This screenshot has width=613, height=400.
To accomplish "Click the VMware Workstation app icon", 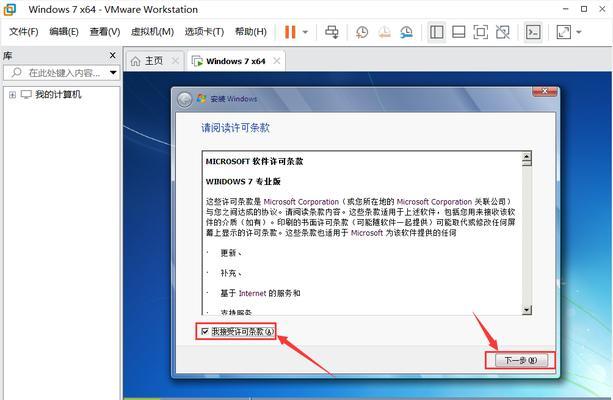I will (10, 9).
